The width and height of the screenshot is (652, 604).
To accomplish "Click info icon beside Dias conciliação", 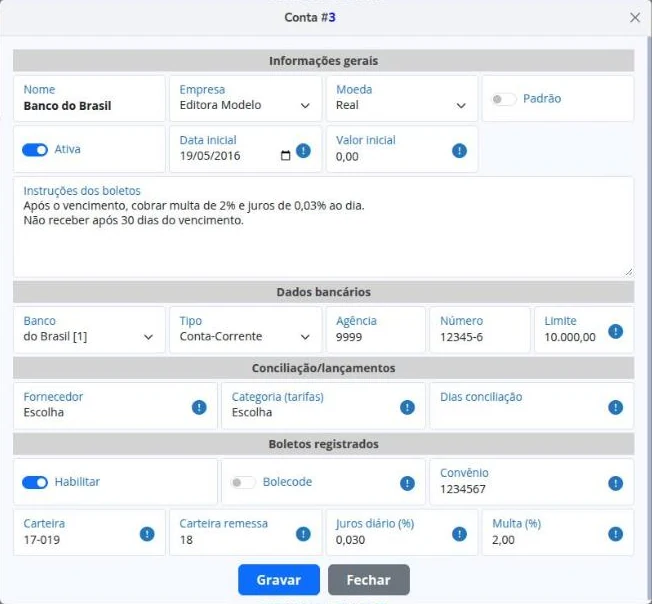I will pyautogui.click(x=615, y=407).
